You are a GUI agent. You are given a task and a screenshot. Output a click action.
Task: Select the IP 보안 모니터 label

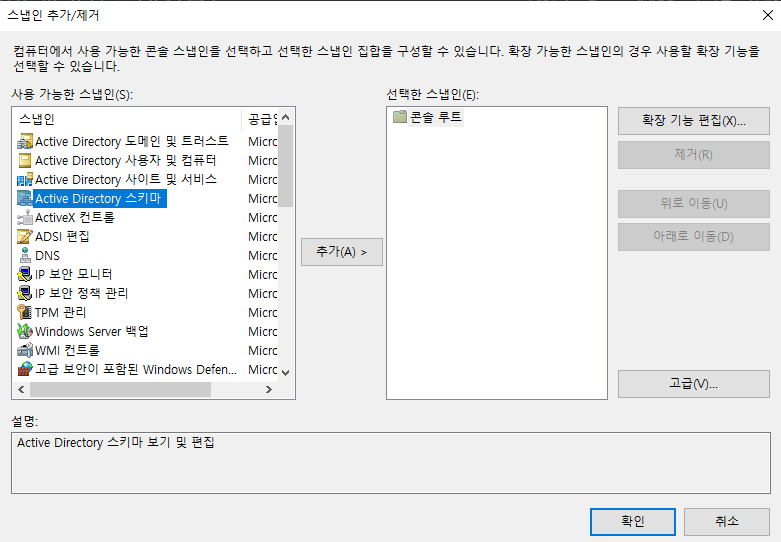(x=74, y=274)
